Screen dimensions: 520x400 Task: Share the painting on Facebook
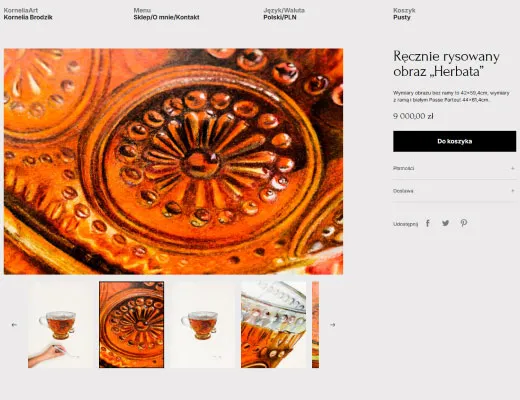pos(428,223)
